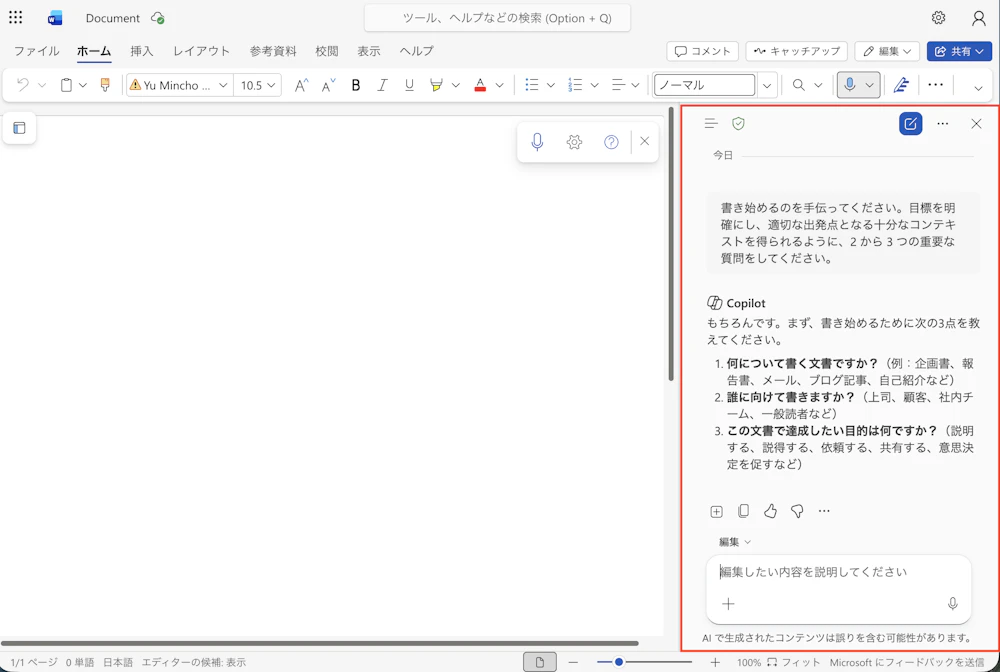The width and height of the screenshot is (1000, 672).
Task: Click the zoom slider handle
Action: pyautogui.click(x=618, y=662)
